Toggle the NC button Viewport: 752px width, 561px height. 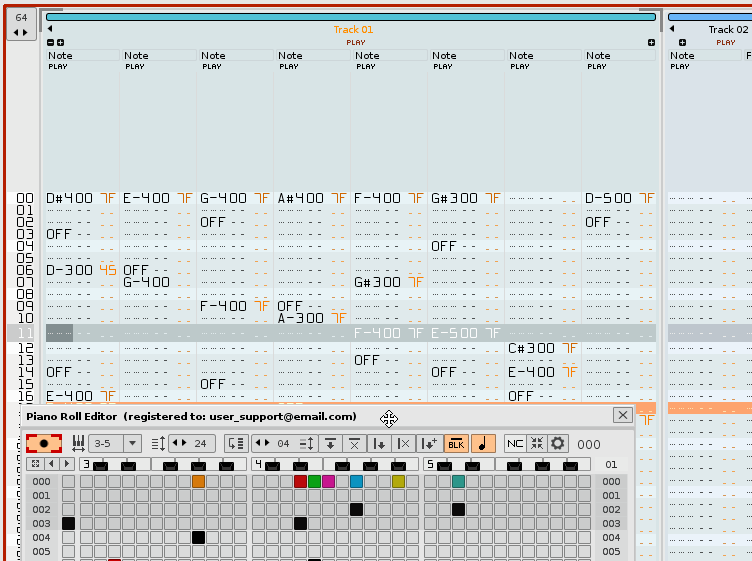point(515,443)
